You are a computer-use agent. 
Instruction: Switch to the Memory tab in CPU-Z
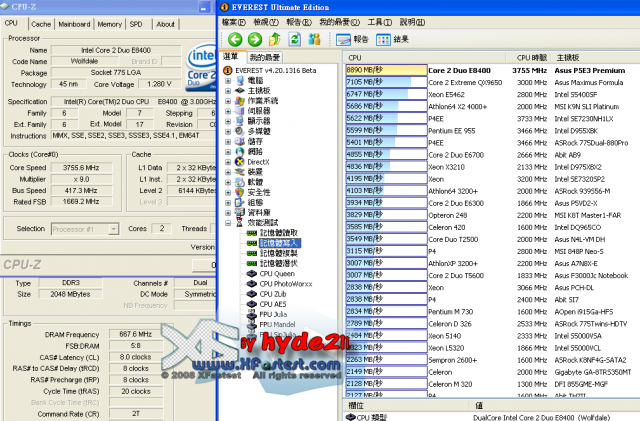tap(109, 24)
